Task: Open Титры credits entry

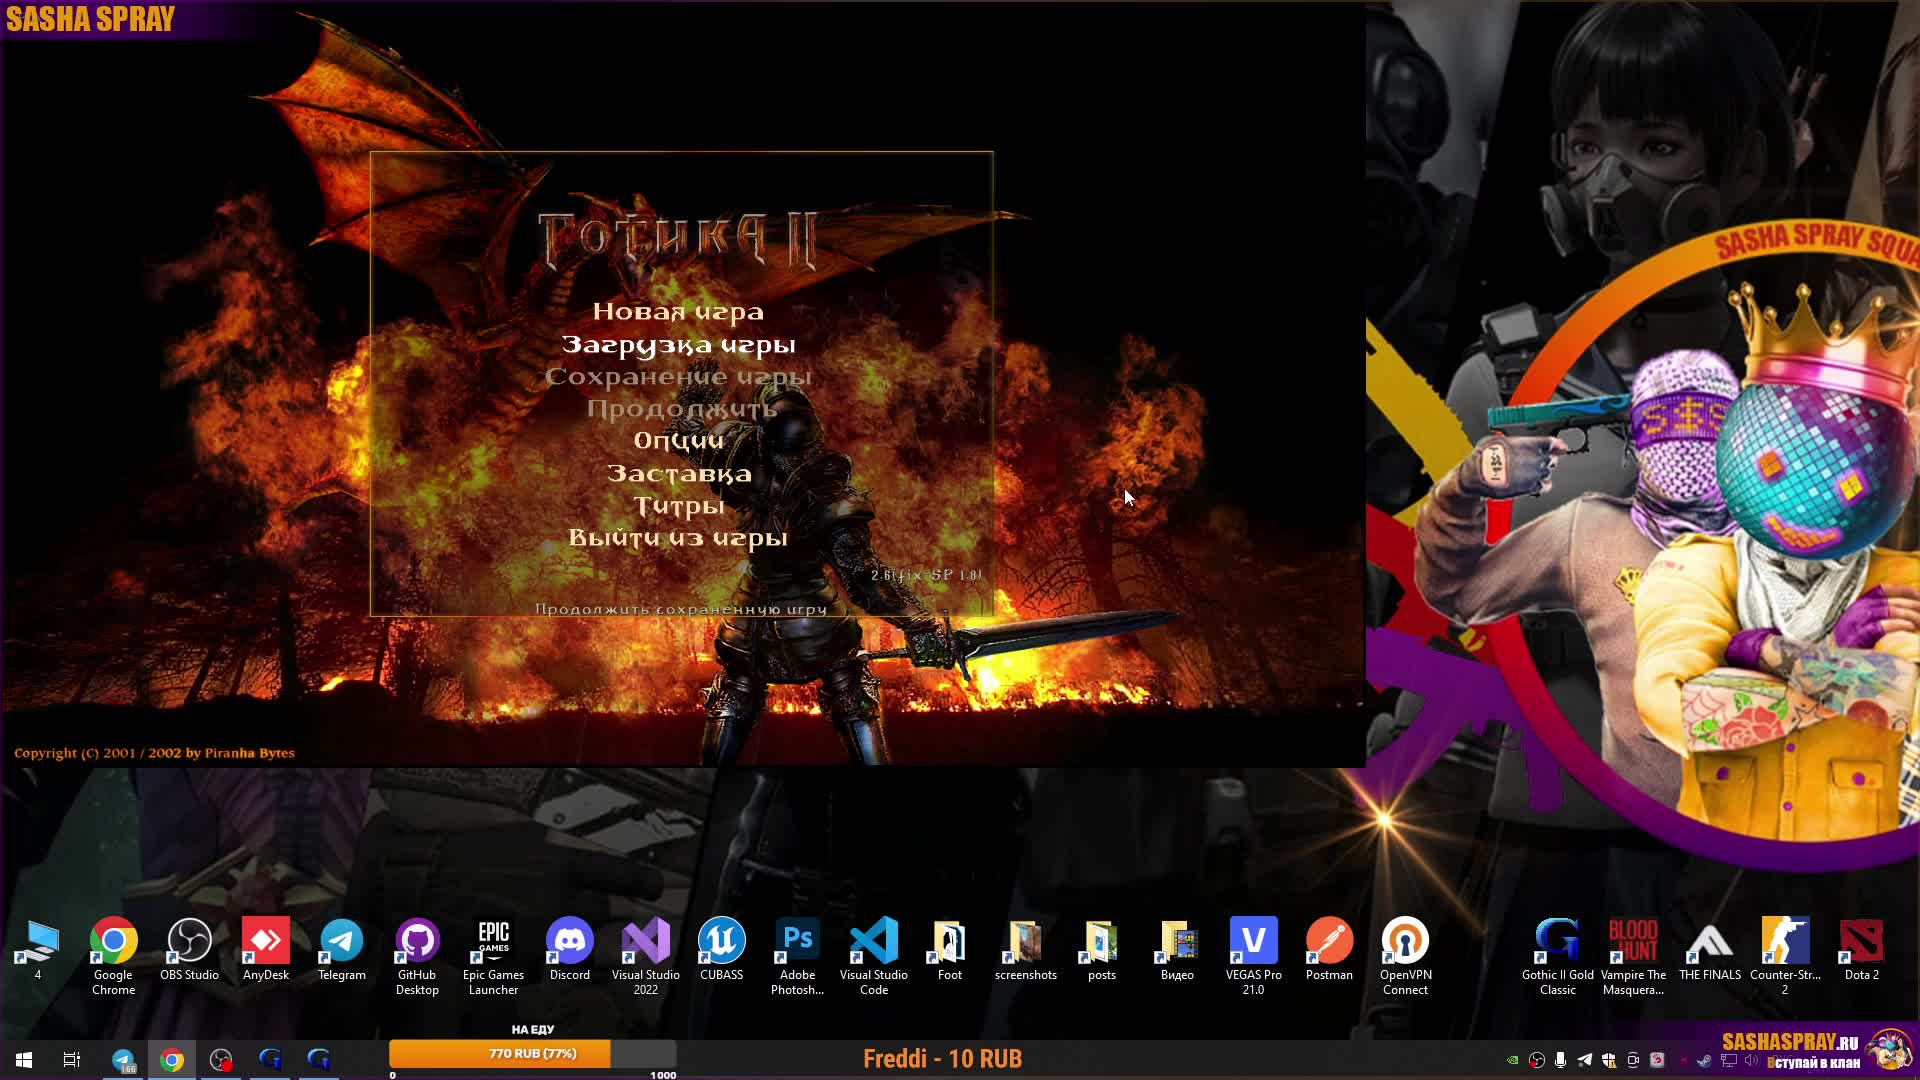Action: [x=678, y=506]
